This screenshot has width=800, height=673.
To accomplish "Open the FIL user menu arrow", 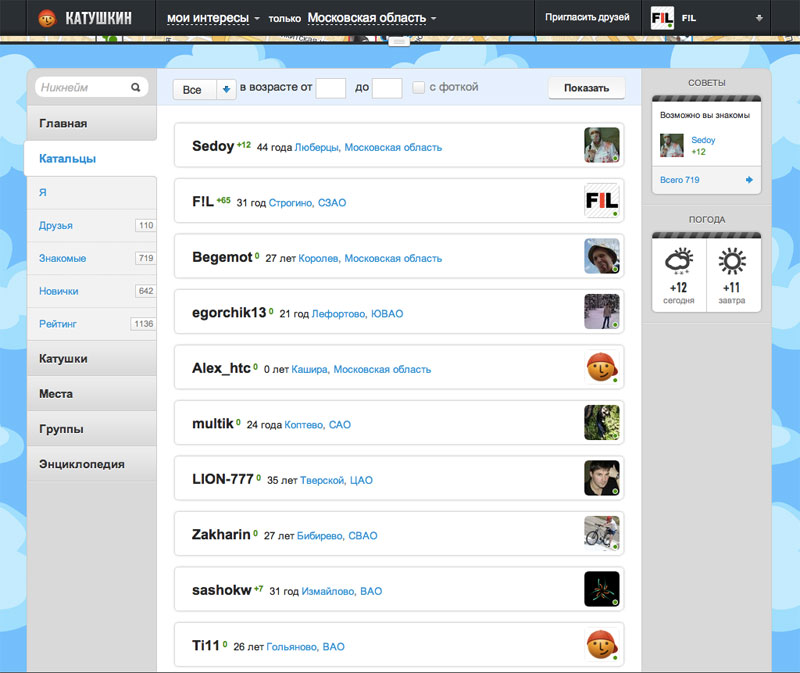I will [759, 18].
